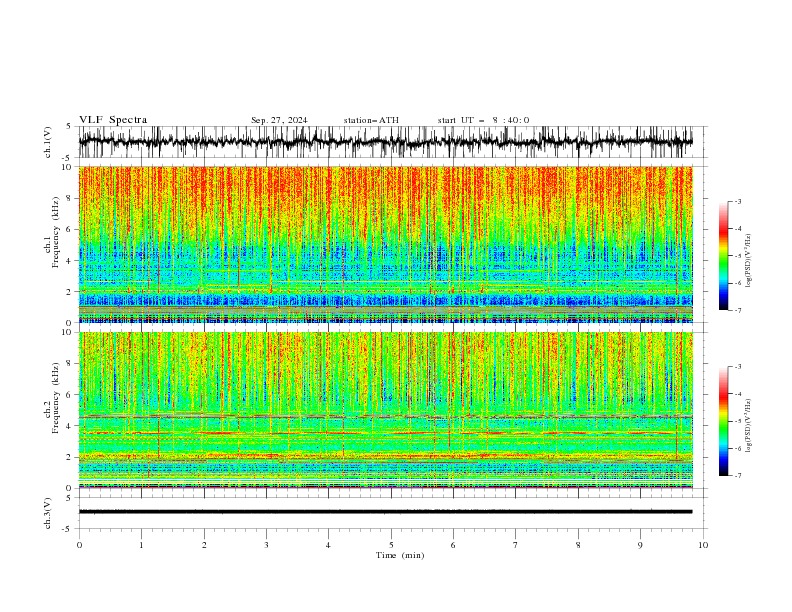
Task: Click the "Time (min)" axis title
Action: [x=400, y=555]
